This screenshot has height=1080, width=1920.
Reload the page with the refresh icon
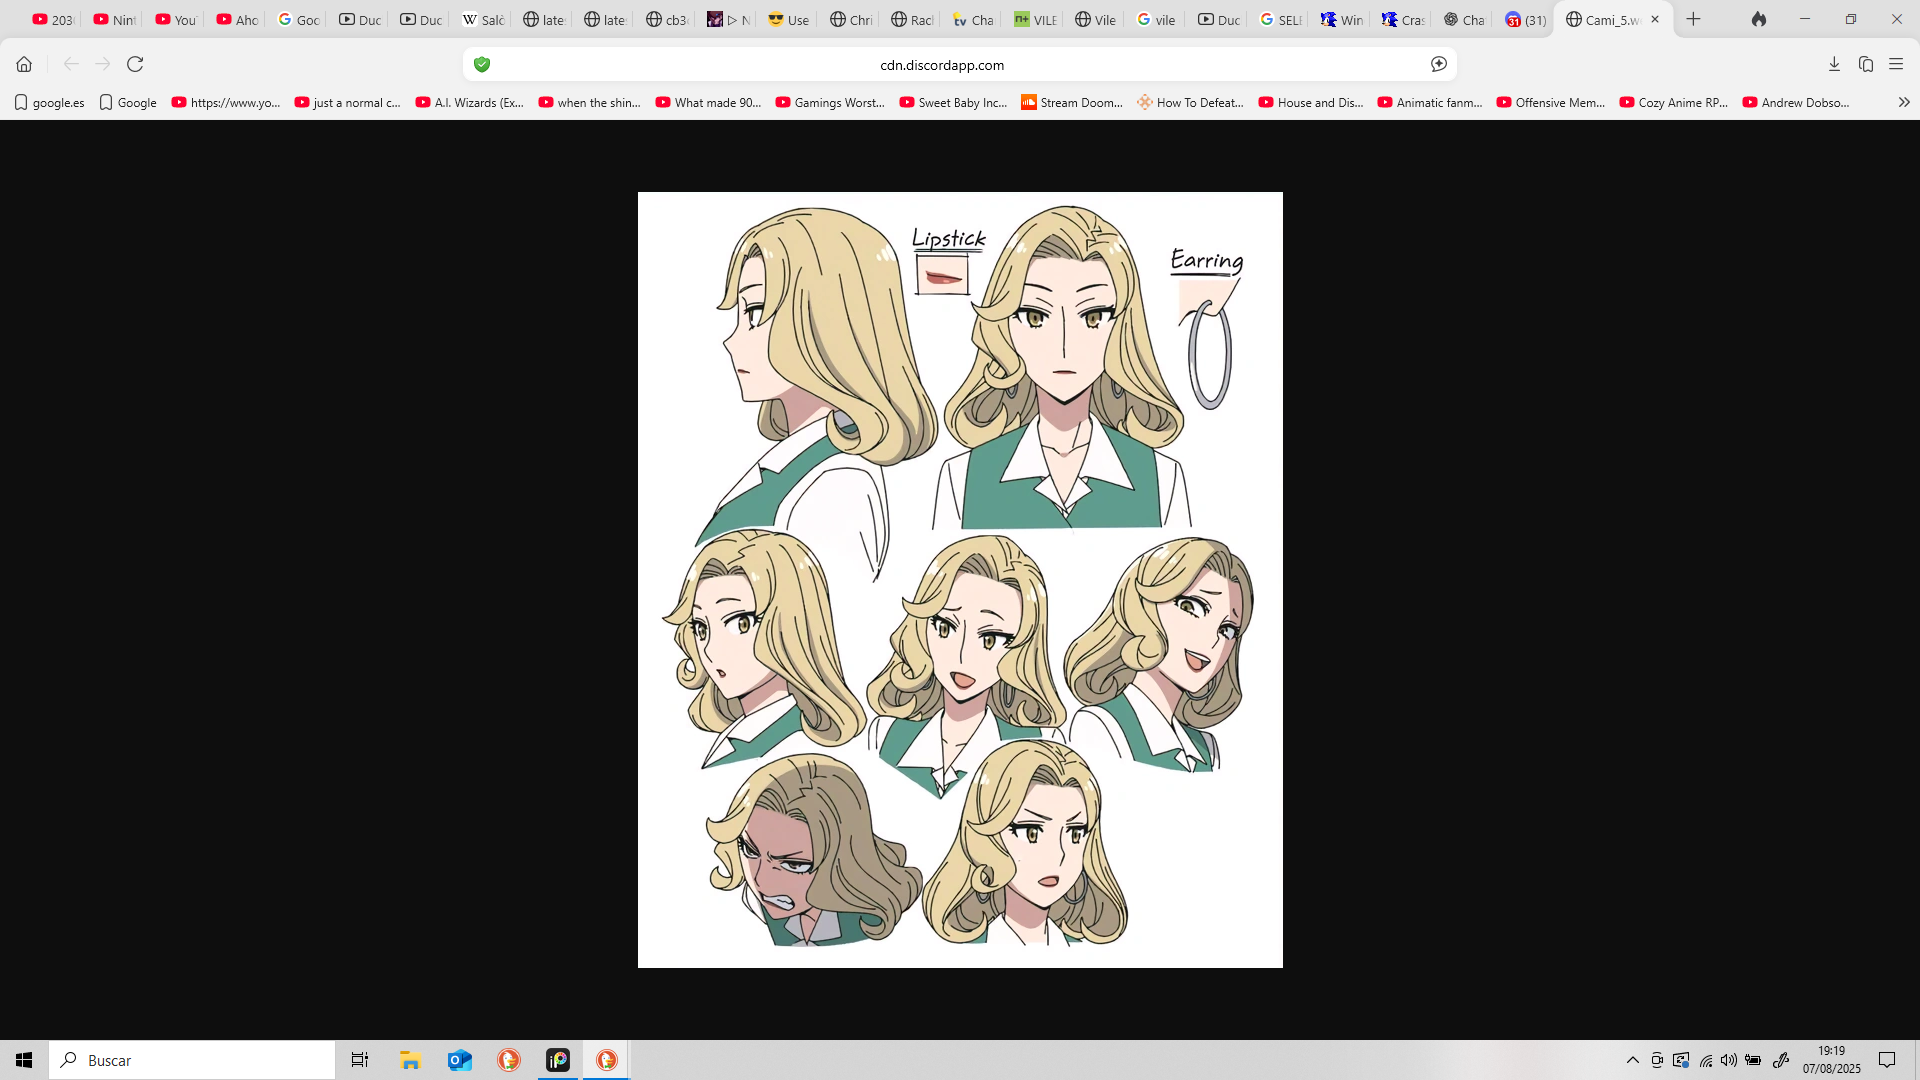pos(135,64)
